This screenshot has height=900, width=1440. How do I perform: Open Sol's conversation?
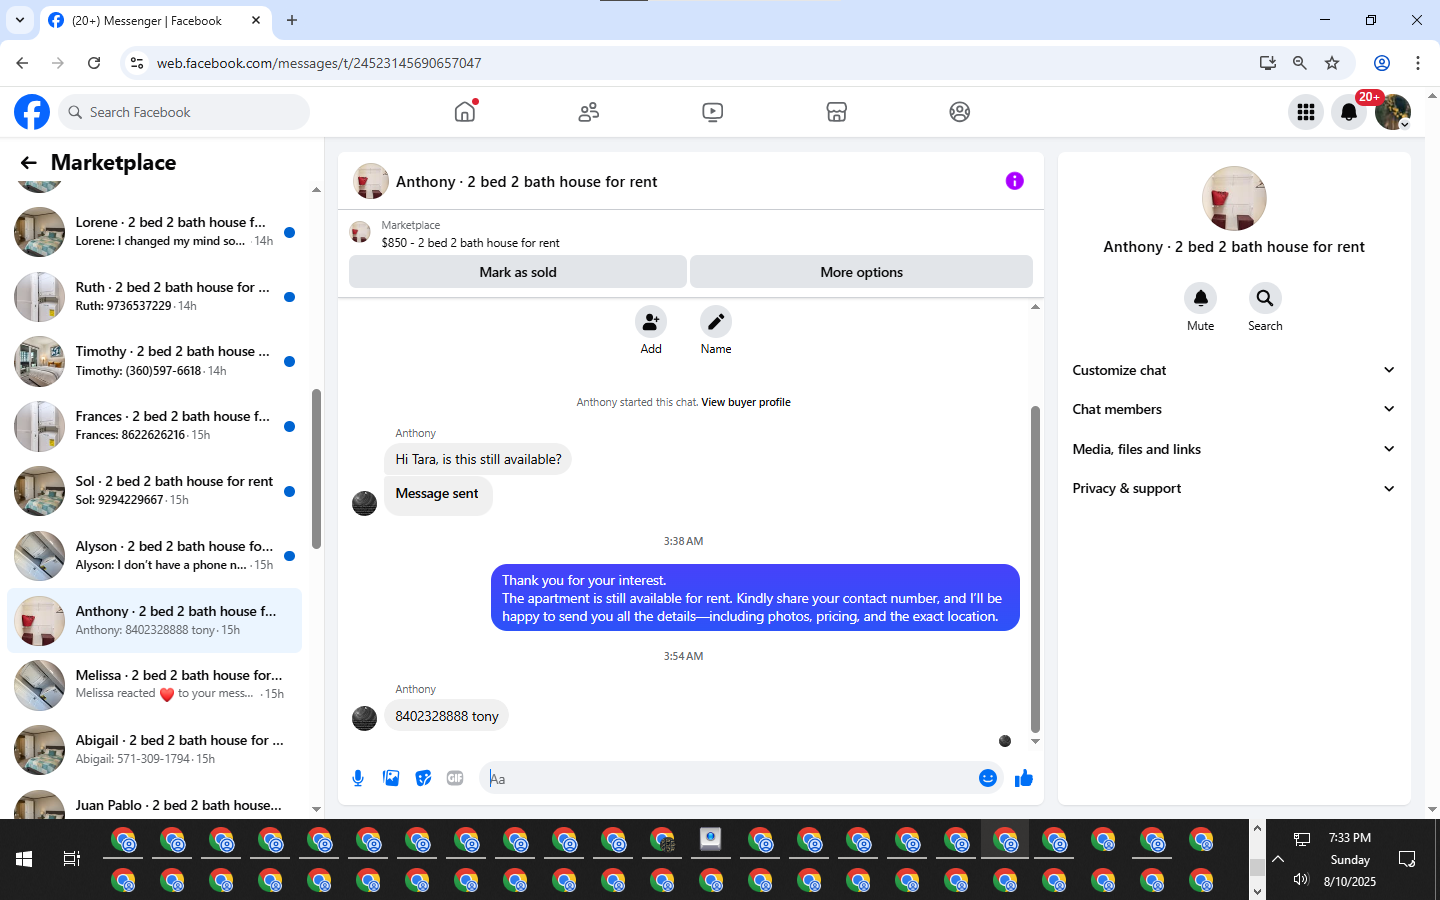pos(155,491)
